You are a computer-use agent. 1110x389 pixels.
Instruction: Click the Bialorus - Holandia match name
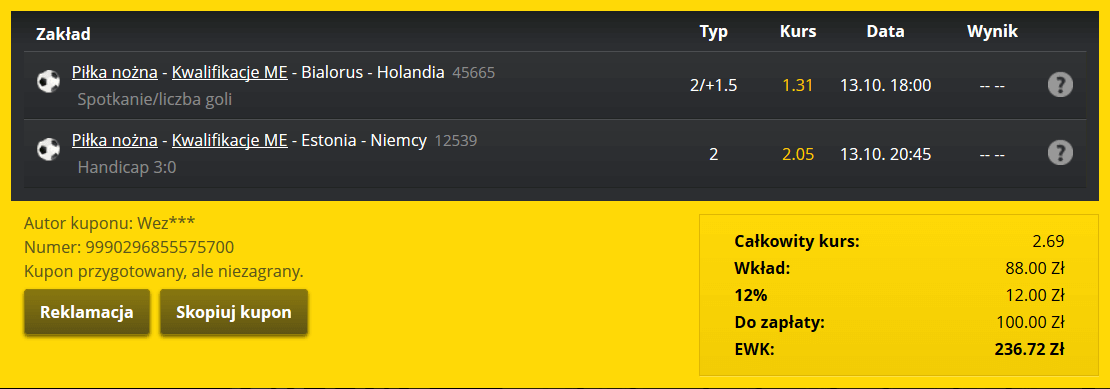click(373, 72)
